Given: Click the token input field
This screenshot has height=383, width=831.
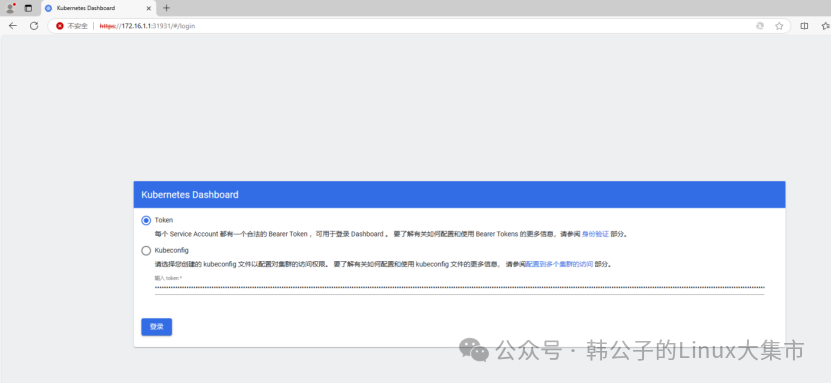Looking at the screenshot, I should click(459, 288).
